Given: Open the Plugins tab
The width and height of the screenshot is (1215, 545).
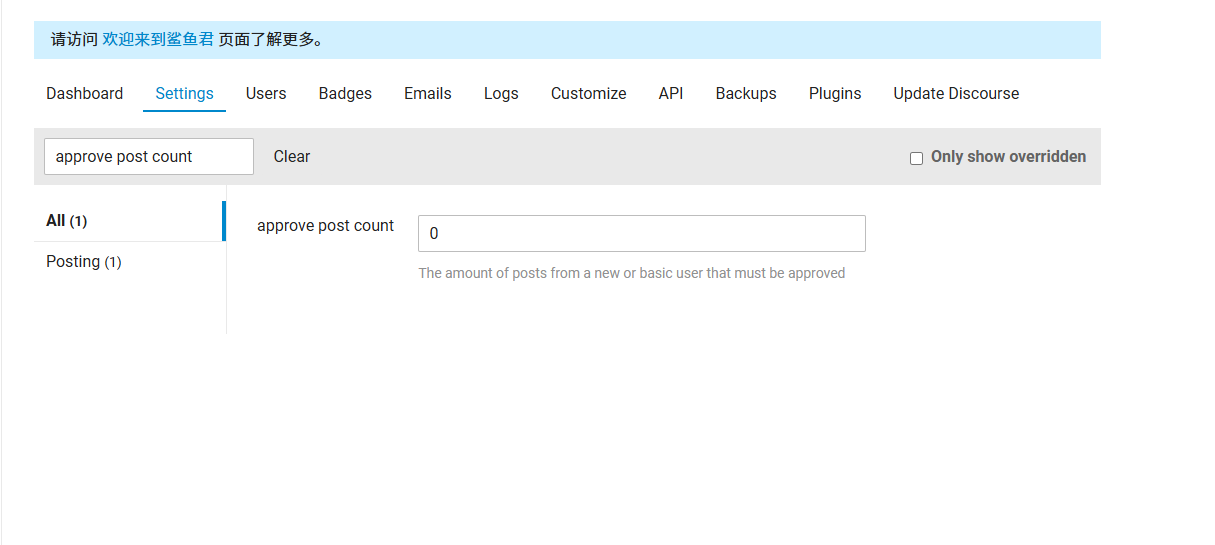Looking at the screenshot, I should pyautogui.click(x=835, y=93).
